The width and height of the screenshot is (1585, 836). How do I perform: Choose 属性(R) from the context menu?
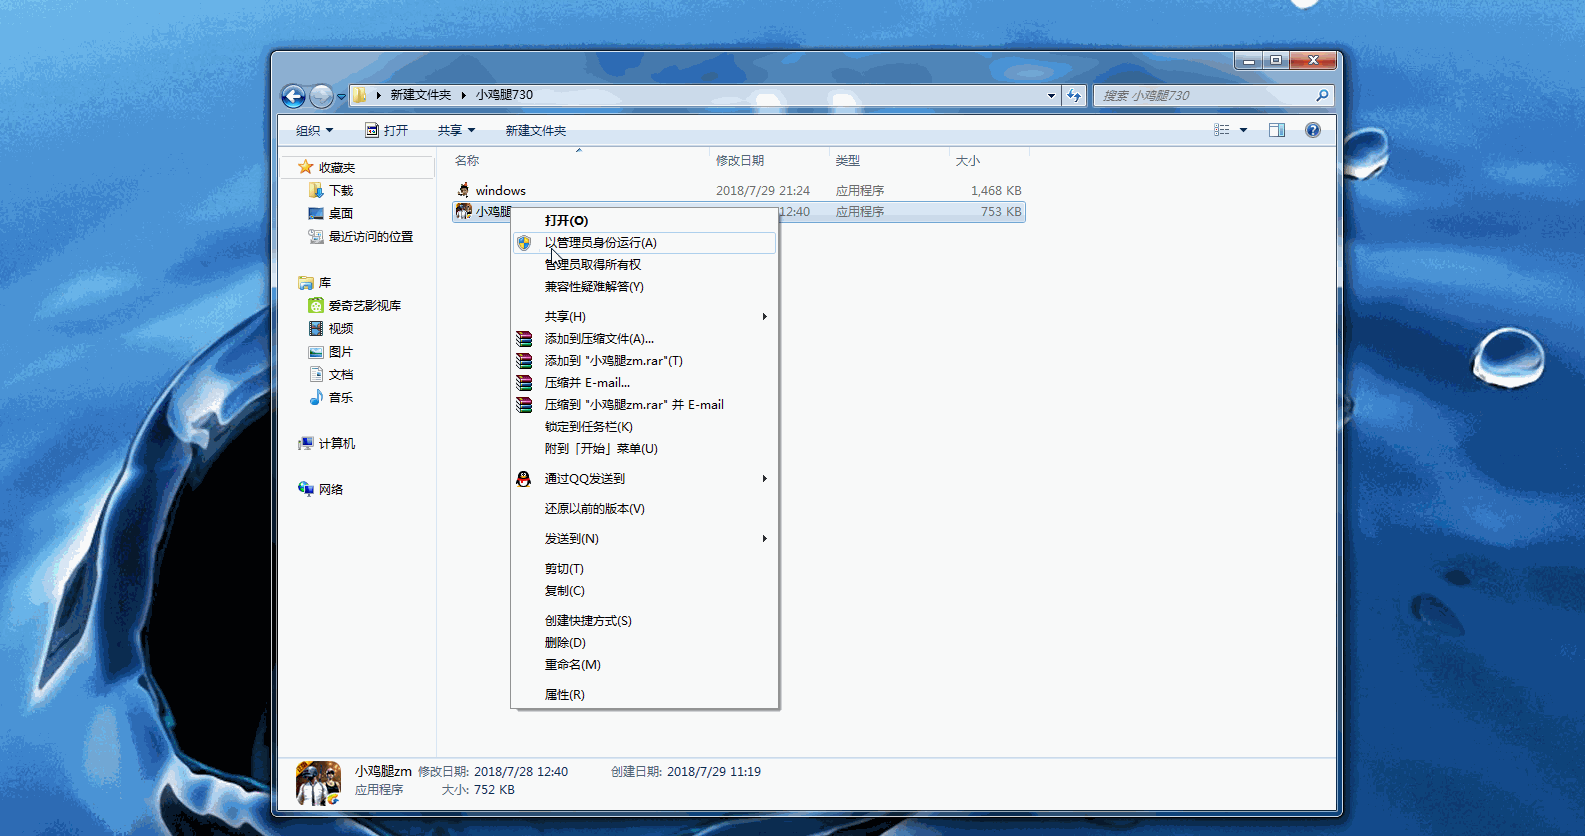click(565, 695)
